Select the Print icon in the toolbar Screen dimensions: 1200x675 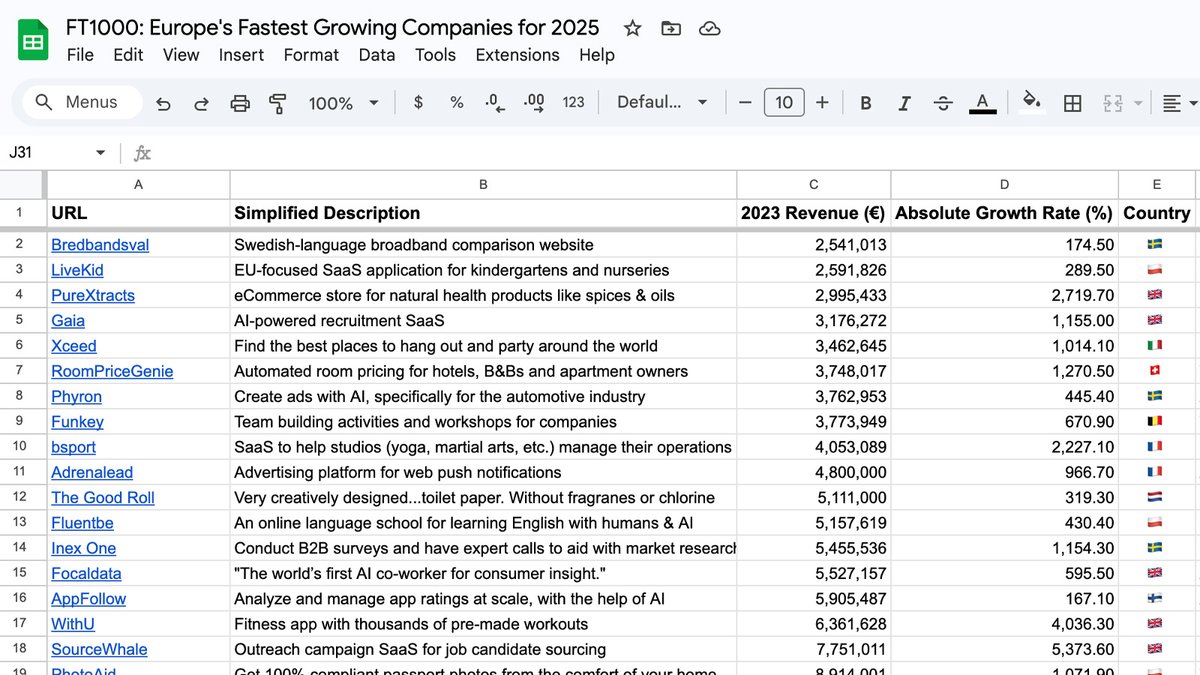coord(239,102)
